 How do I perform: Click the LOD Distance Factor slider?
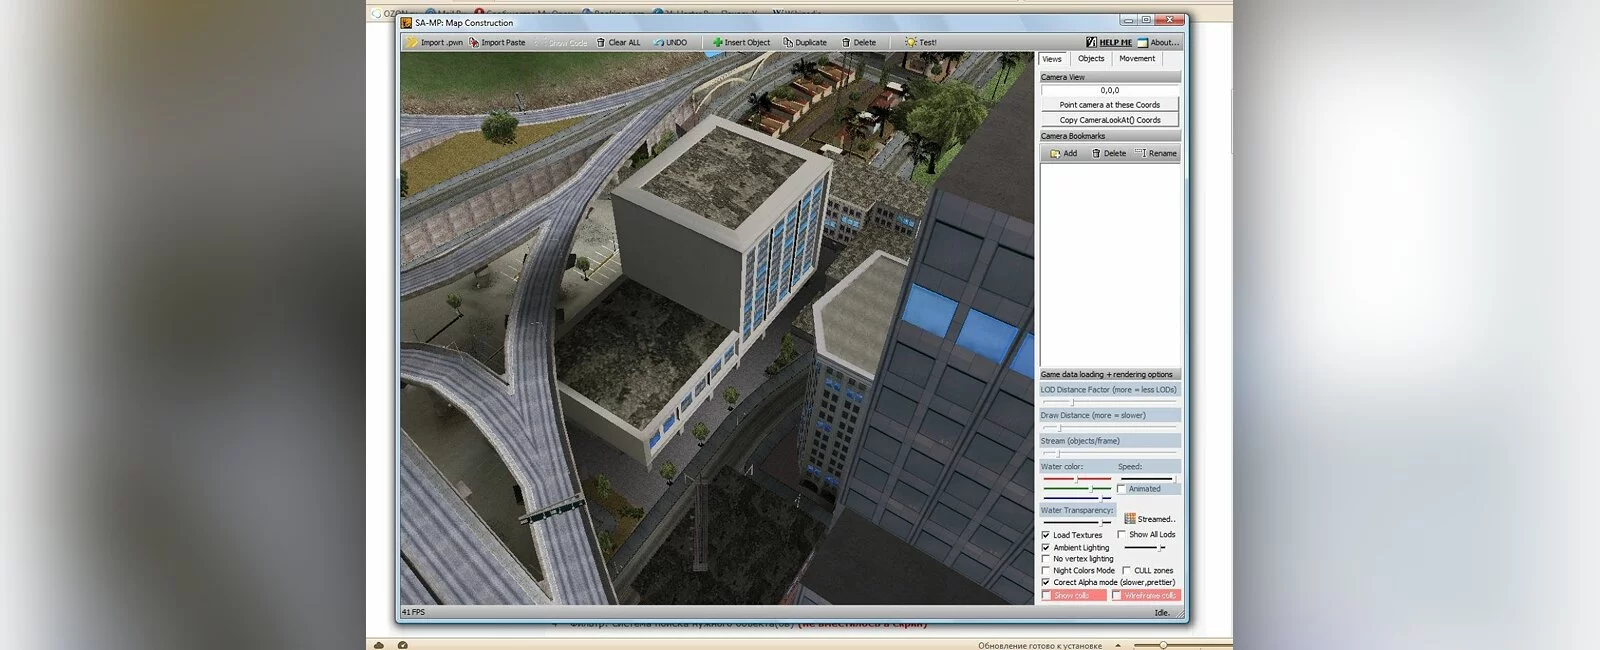[x=1110, y=402]
